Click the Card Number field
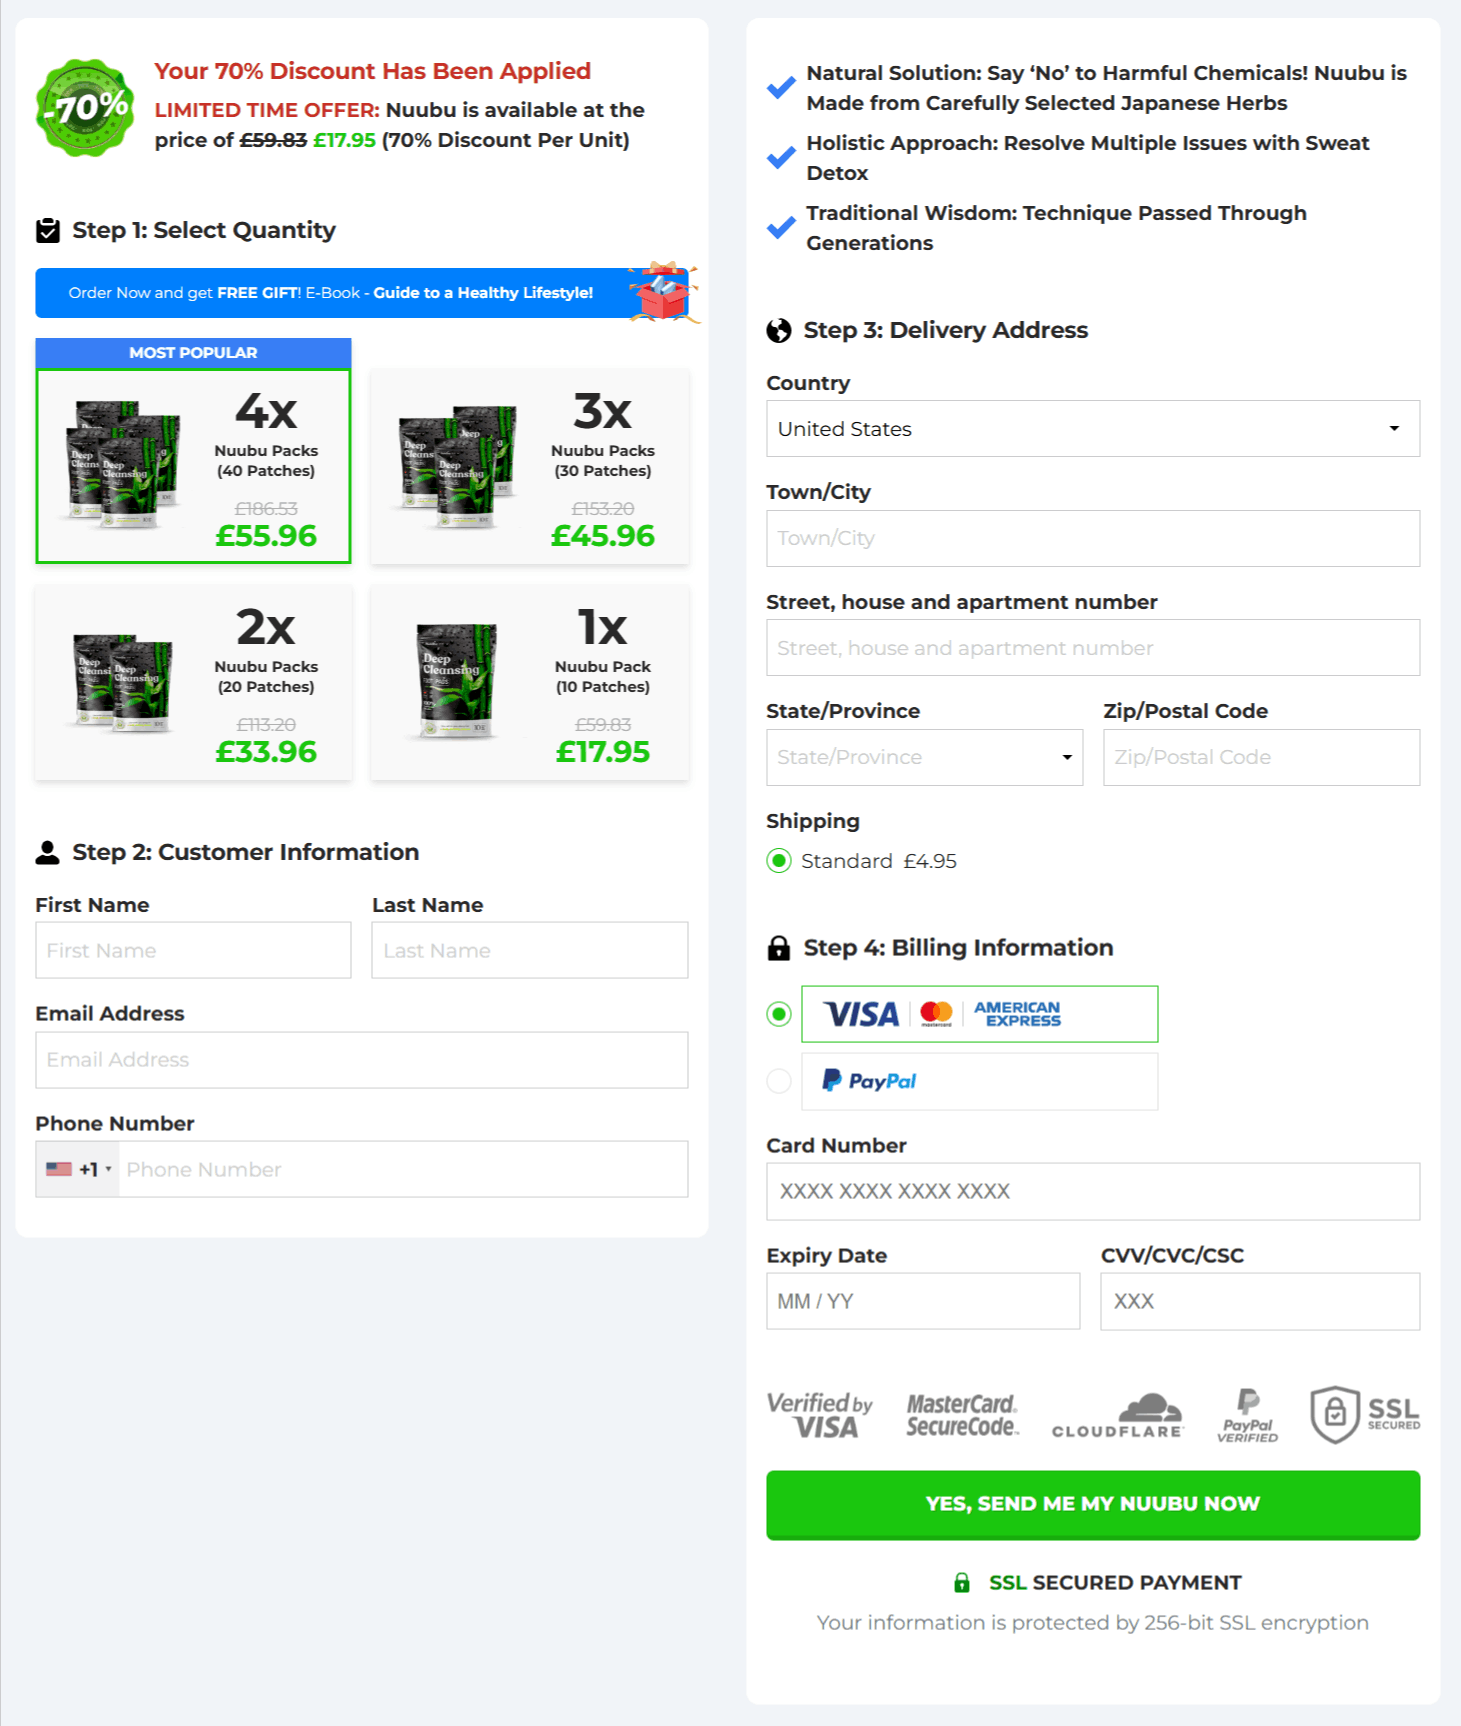This screenshot has height=1726, width=1461. 1093,1191
